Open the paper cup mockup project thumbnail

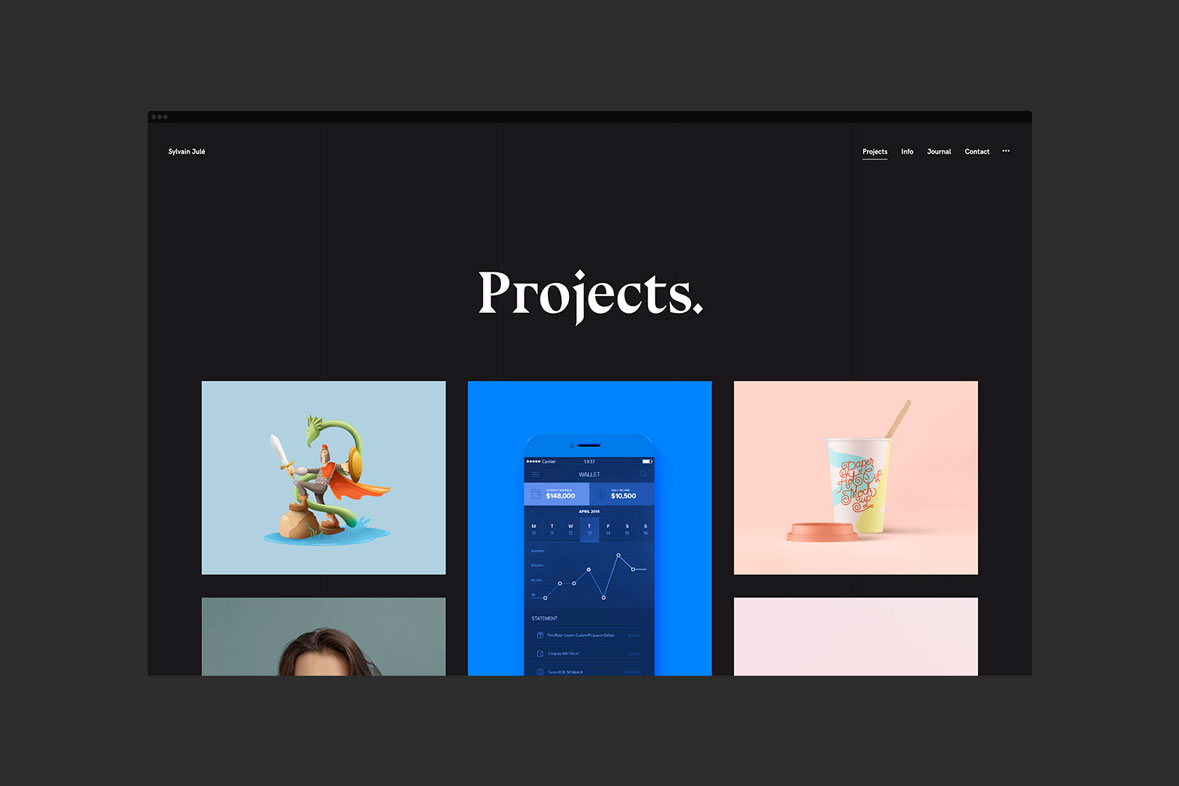point(856,478)
